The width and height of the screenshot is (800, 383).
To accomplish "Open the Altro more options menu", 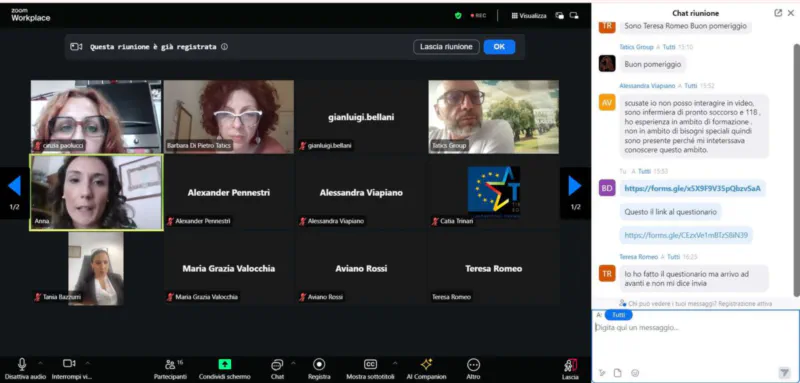I will click(473, 369).
